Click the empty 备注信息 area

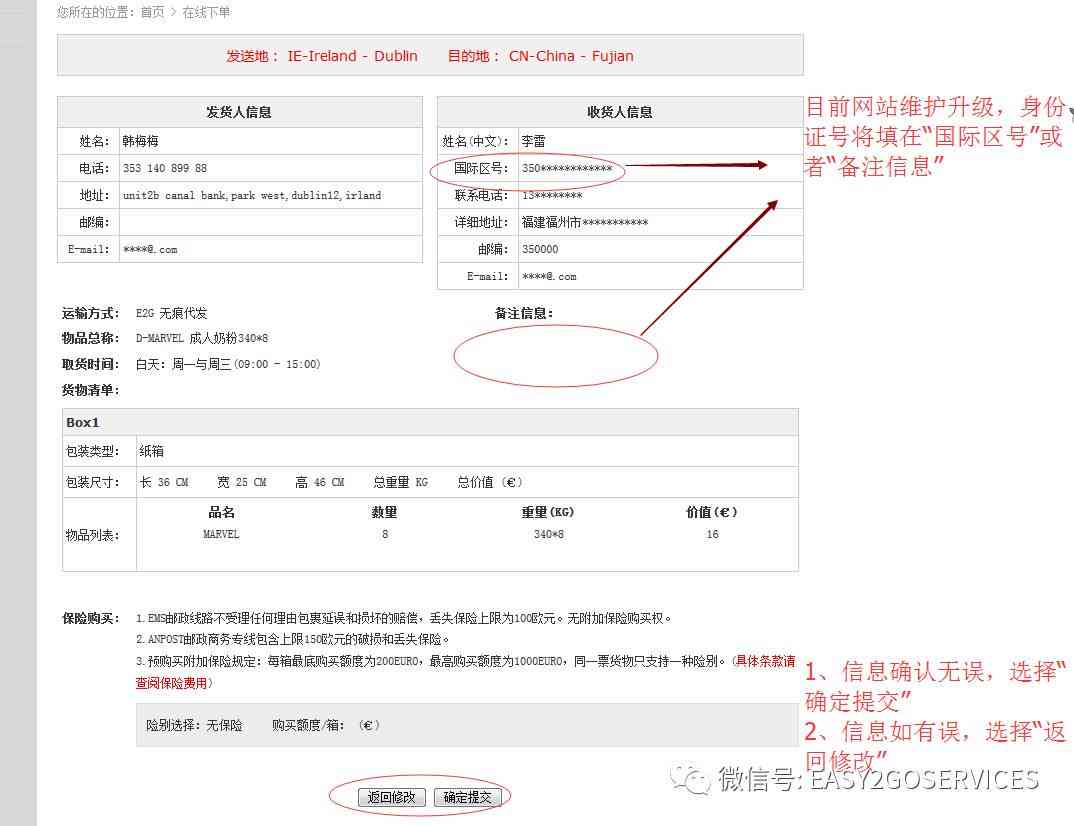555,355
